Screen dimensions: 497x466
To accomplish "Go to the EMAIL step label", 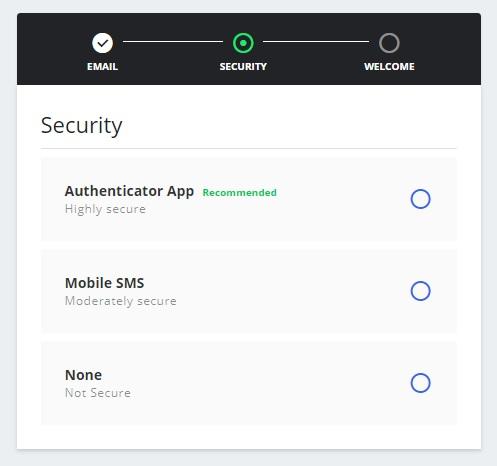I will click(102, 67).
